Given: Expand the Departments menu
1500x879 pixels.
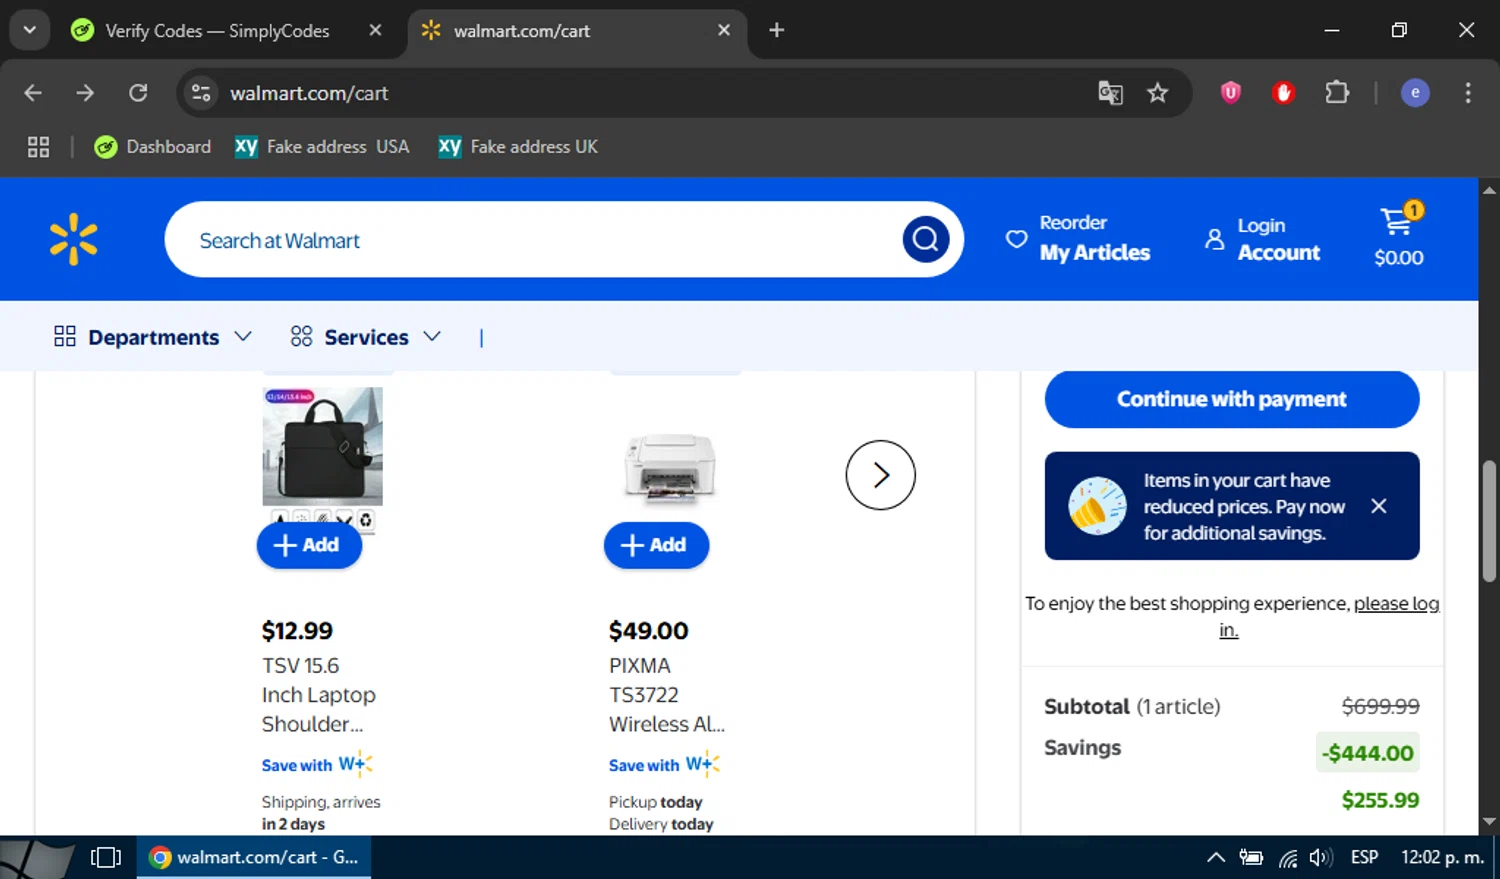Looking at the screenshot, I should (152, 337).
